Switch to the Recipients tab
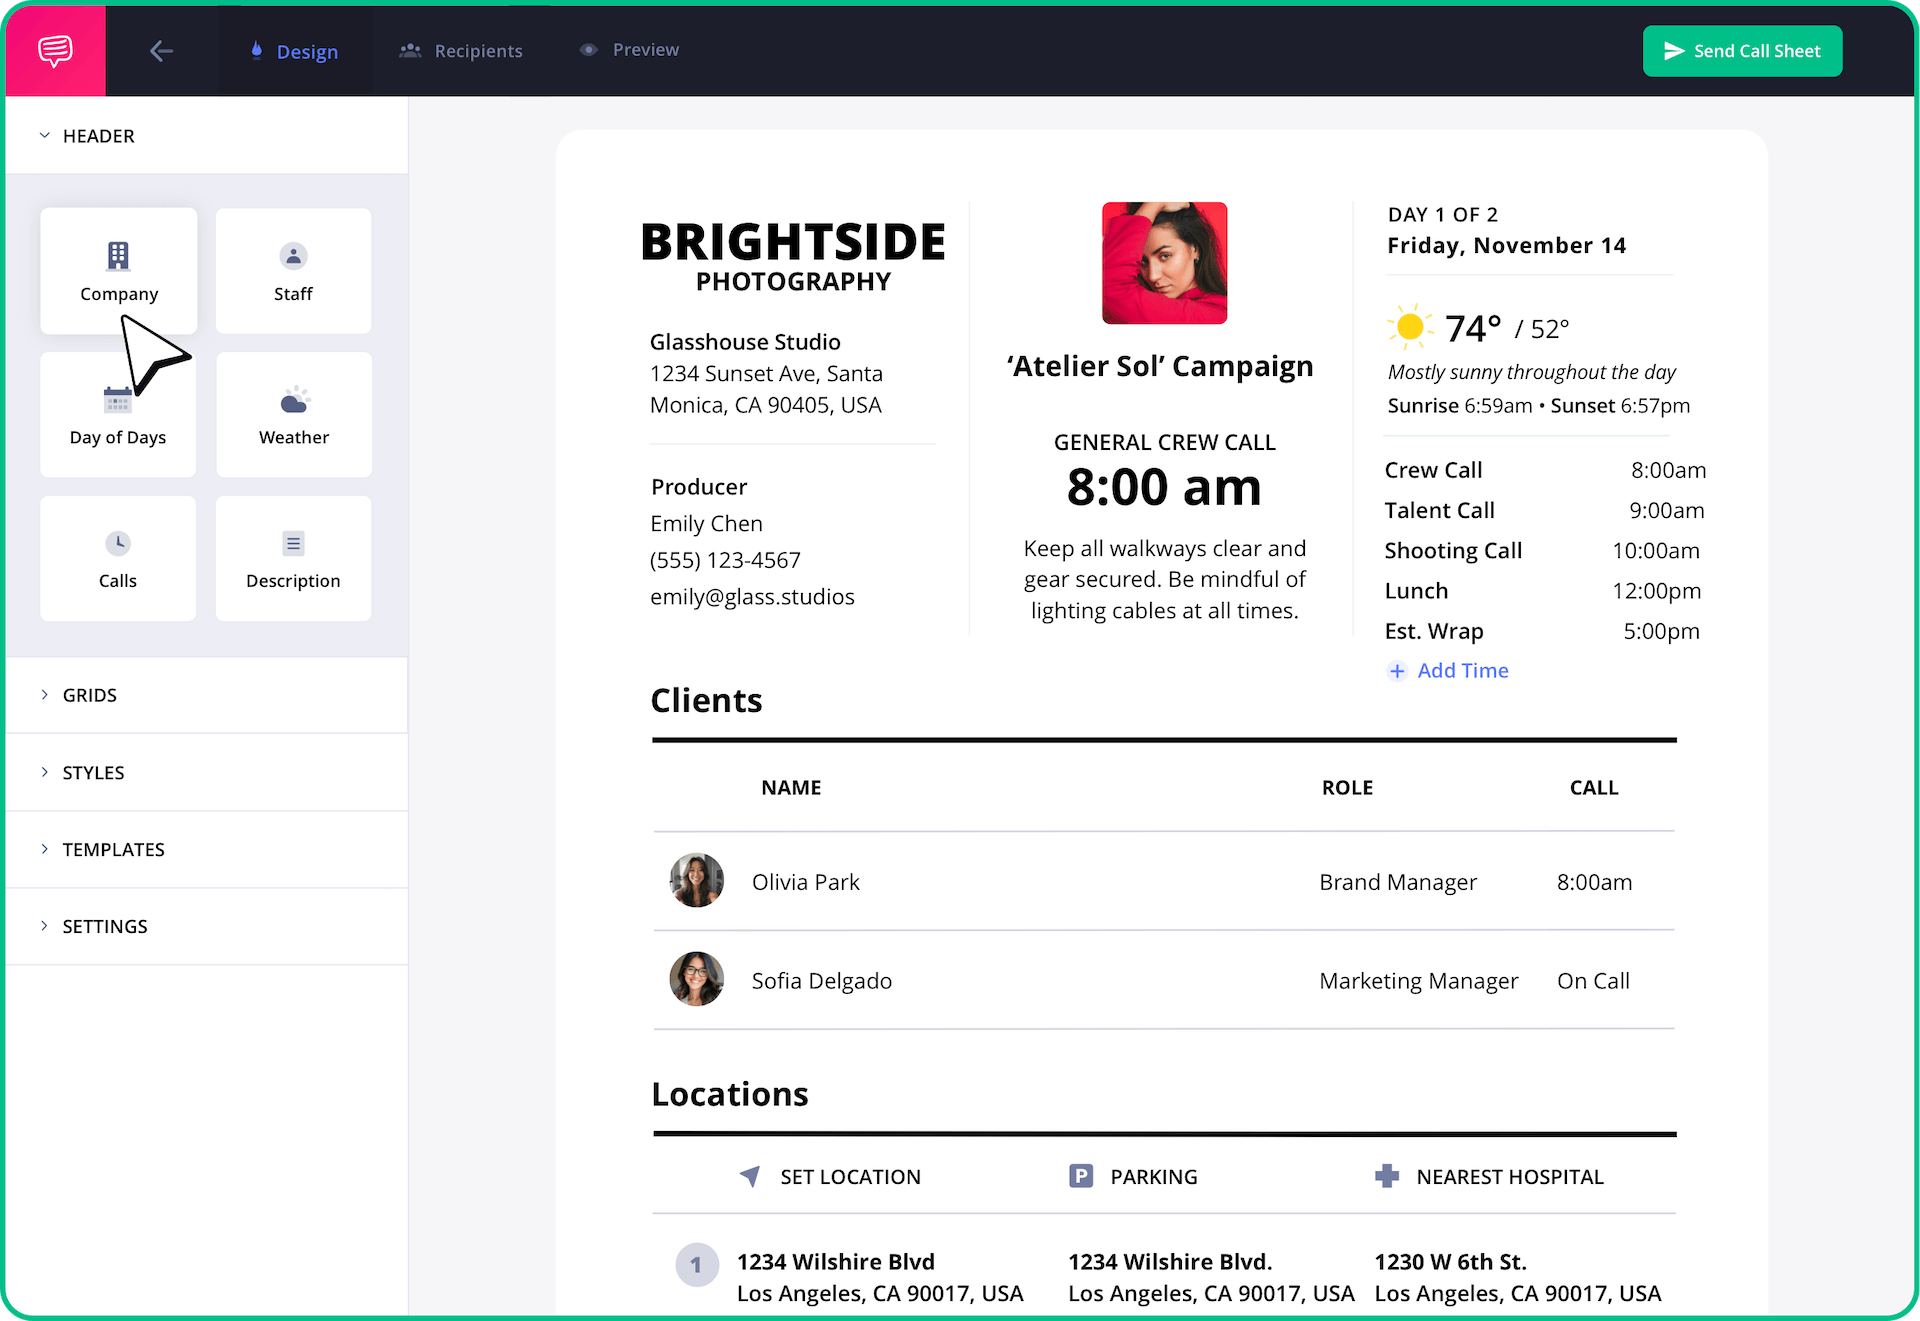 pyautogui.click(x=461, y=51)
